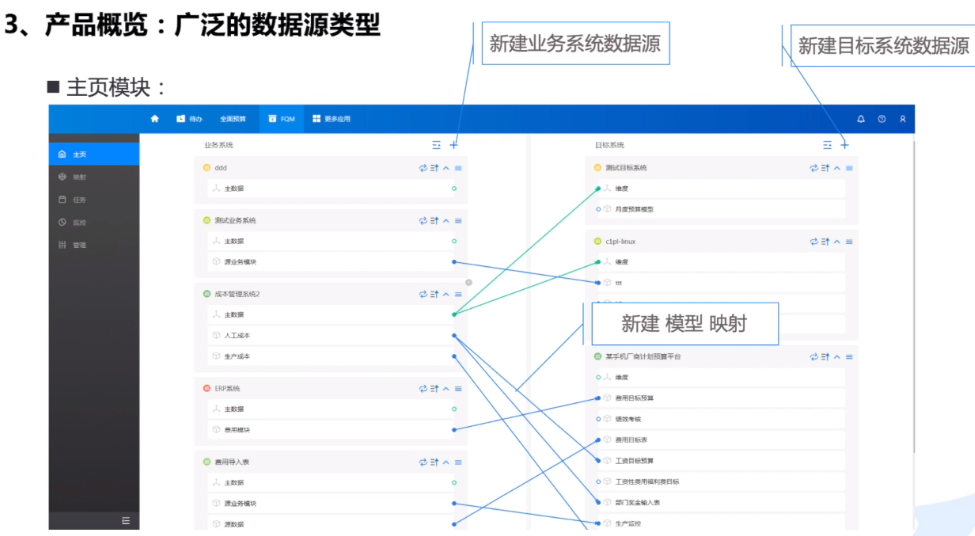Refresh the ERP系统 card
Image resolution: width=975 pixels, height=536 pixels.
[x=423, y=389]
